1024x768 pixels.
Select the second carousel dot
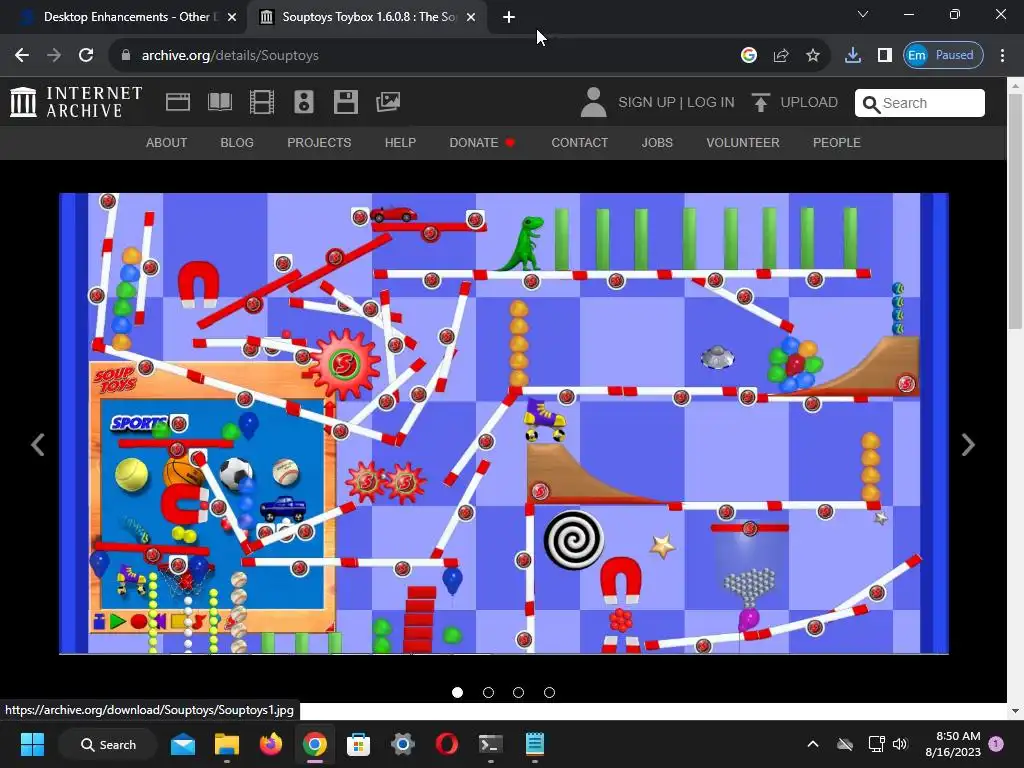[x=488, y=692]
